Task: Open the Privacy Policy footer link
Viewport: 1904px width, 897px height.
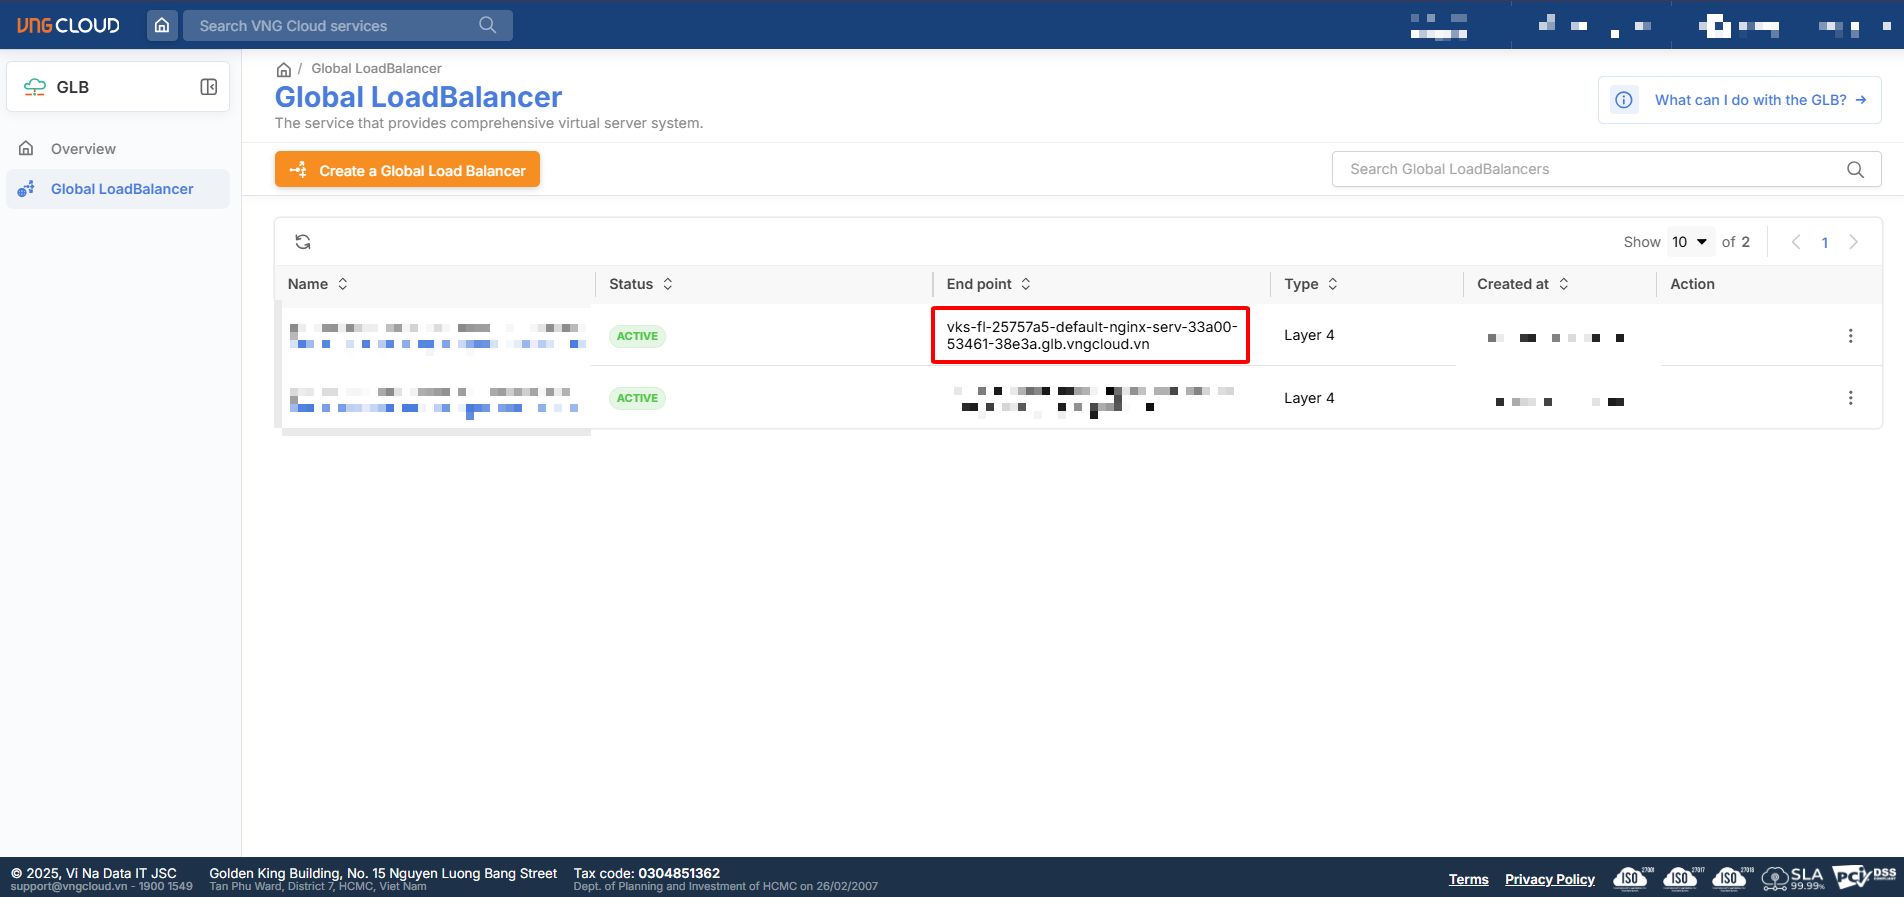Action: point(1549,879)
